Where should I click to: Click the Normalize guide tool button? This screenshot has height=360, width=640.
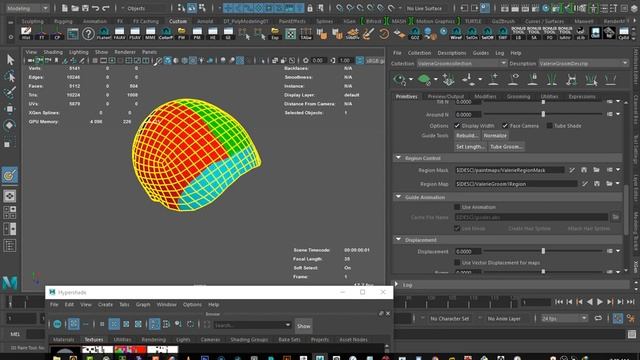pos(495,136)
